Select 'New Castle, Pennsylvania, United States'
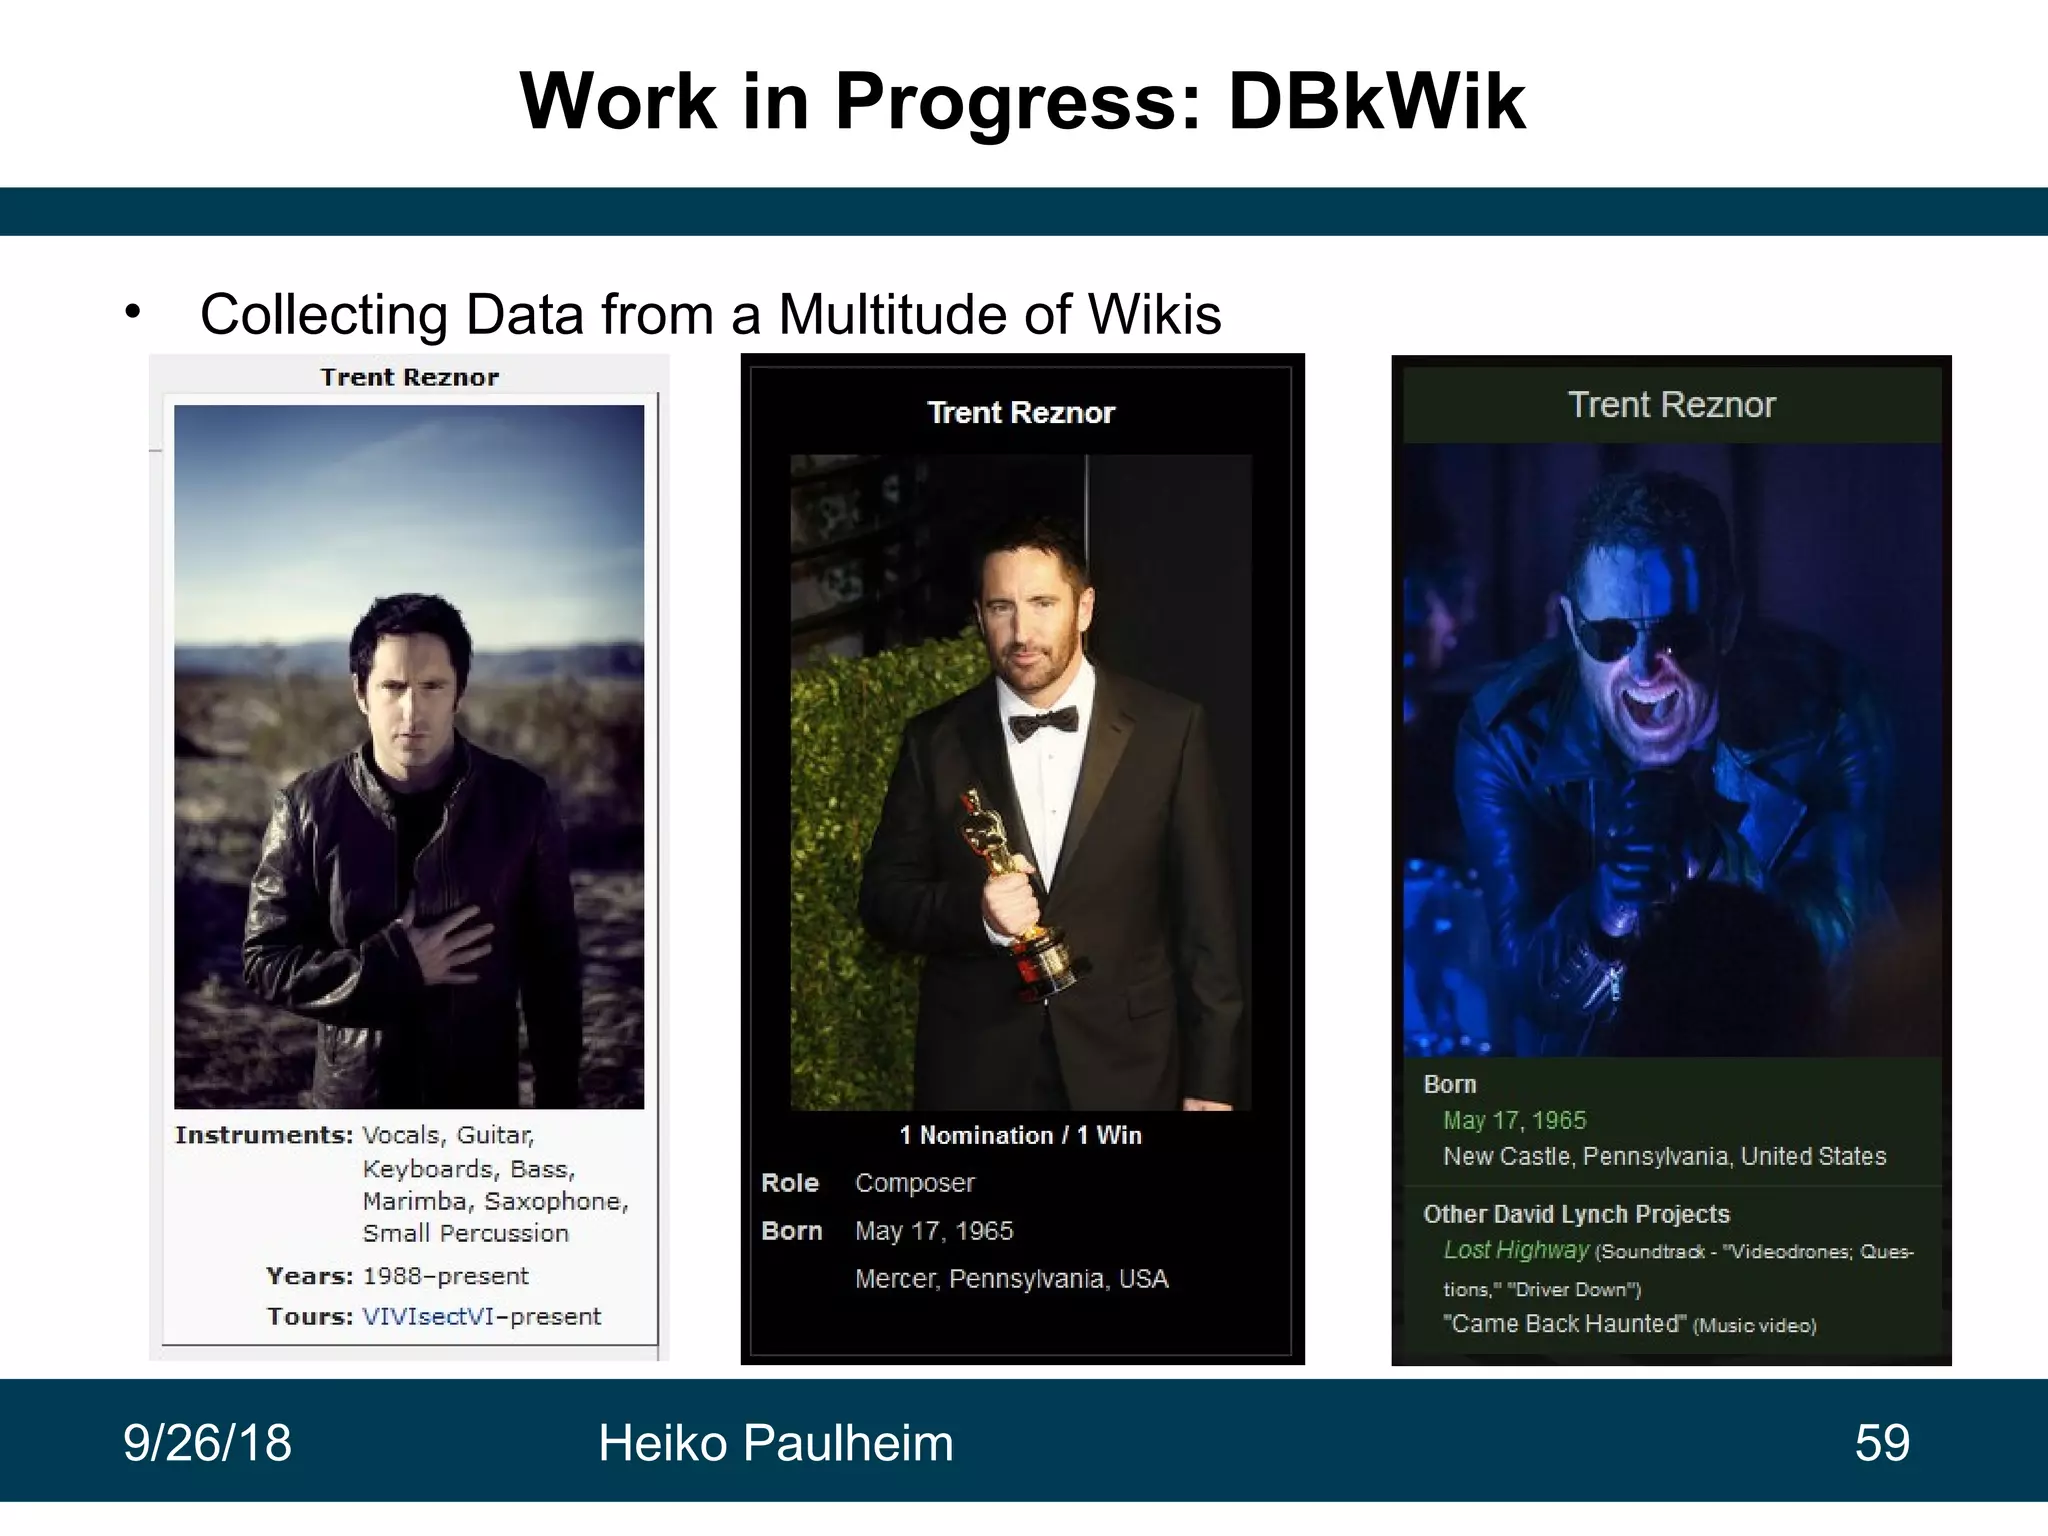Viewport: 2048px width, 1536px height. click(x=1664, y=1157)
